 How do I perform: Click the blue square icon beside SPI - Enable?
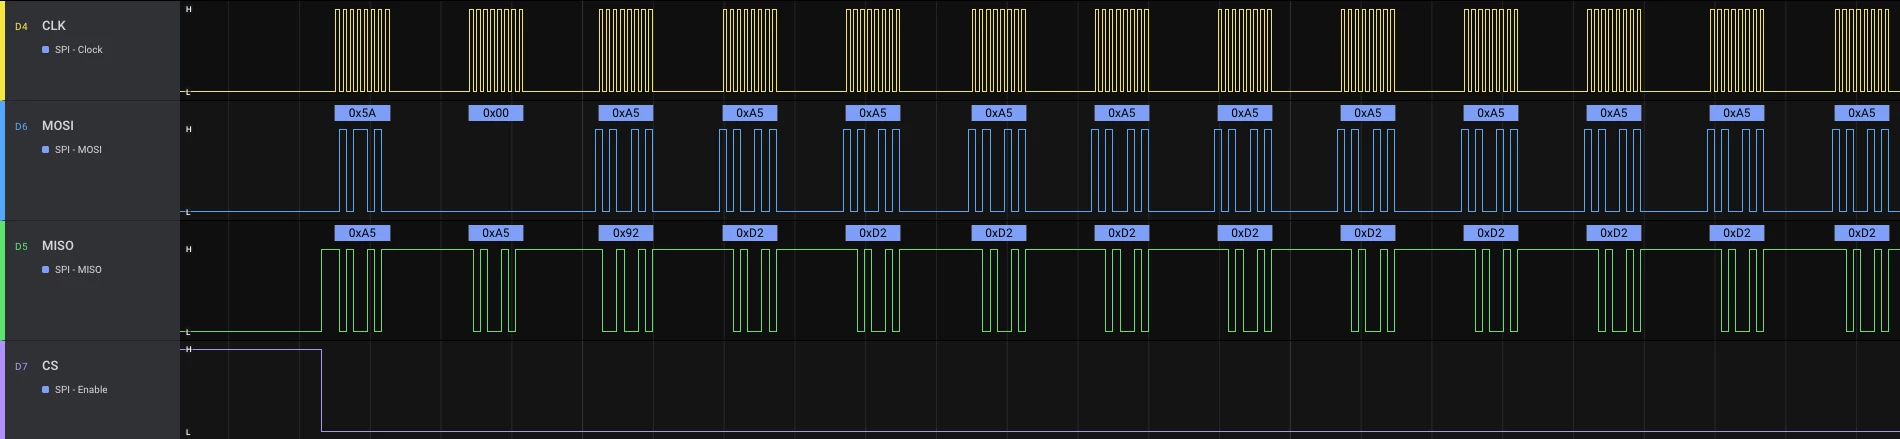click(46, 390)
